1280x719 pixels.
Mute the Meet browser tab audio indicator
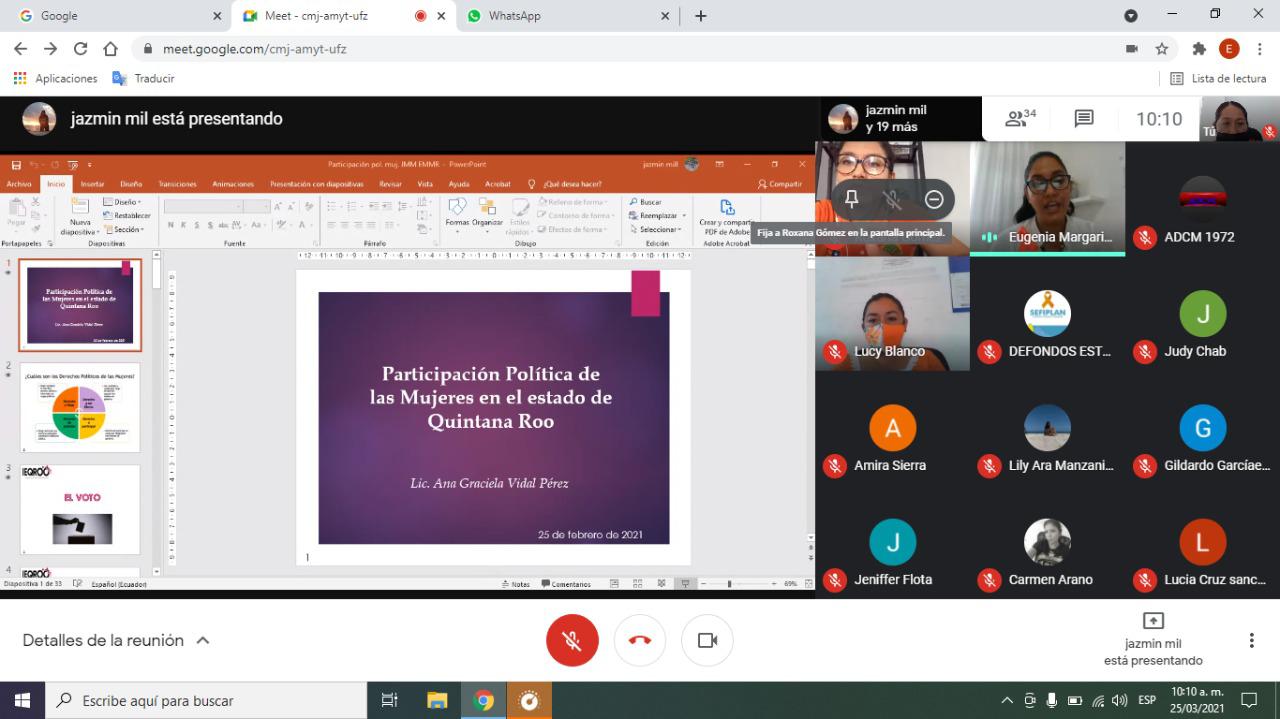pos(421,16)
